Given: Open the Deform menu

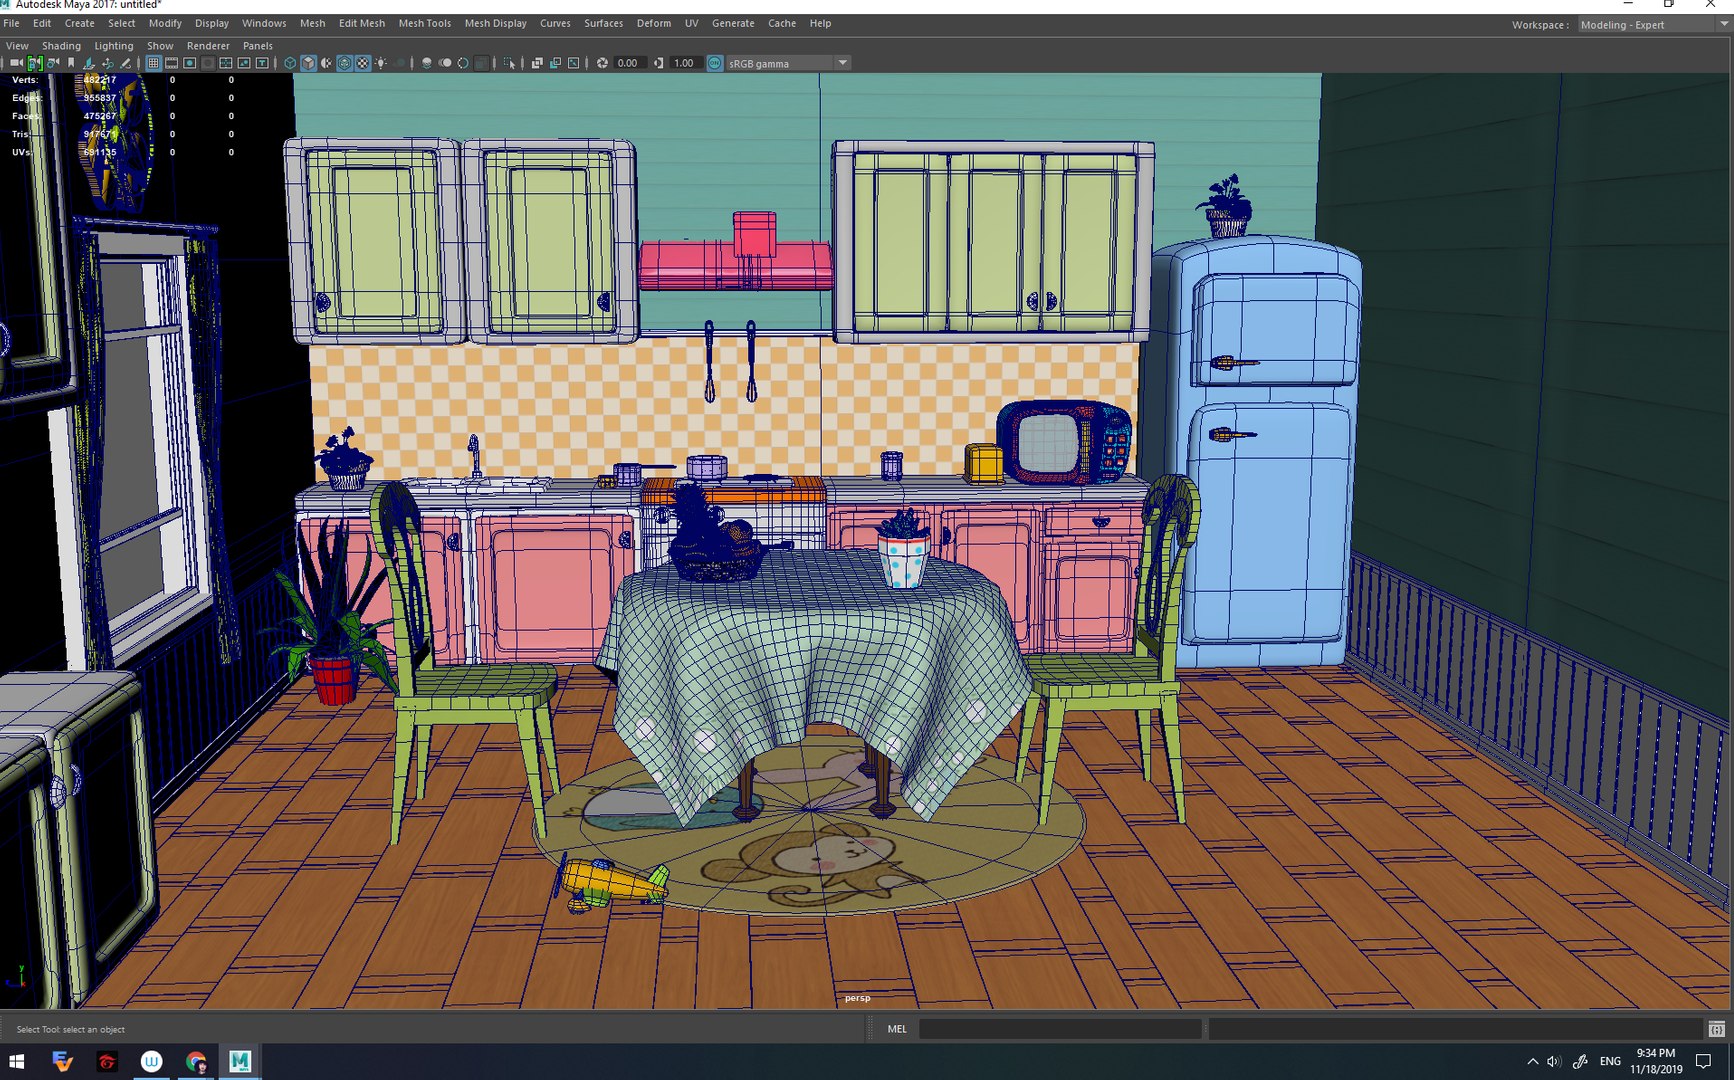Looking at the screenshot, I should click(653, 23).
